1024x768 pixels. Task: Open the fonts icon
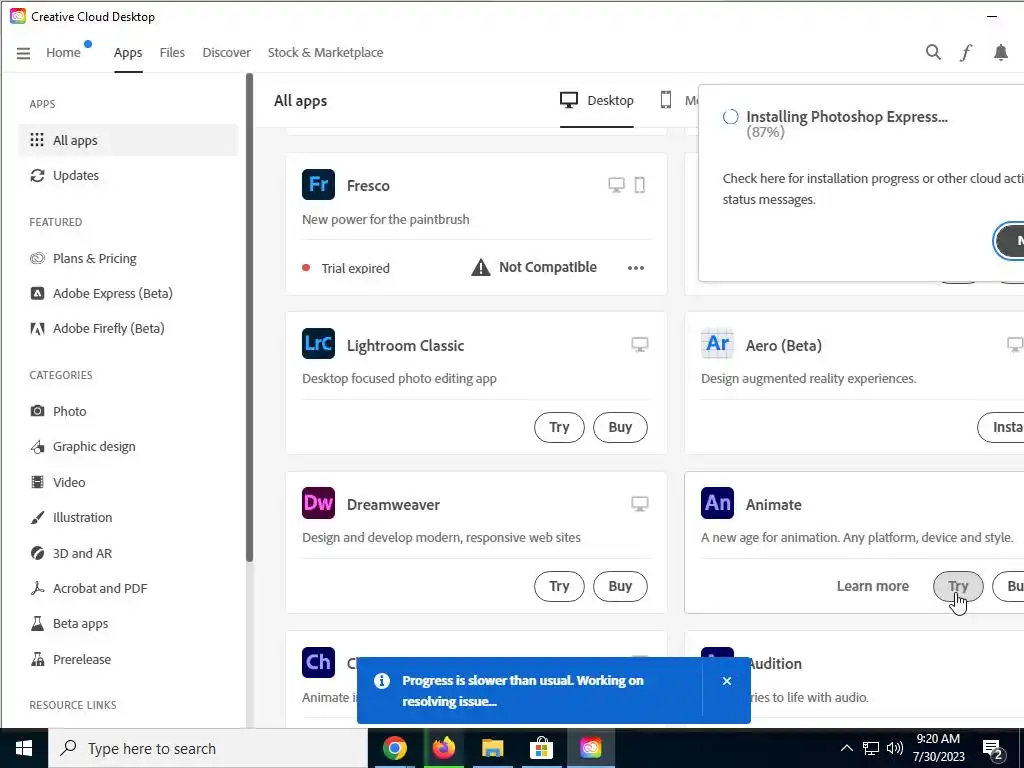pyautogui.click(x=966, y=52)
